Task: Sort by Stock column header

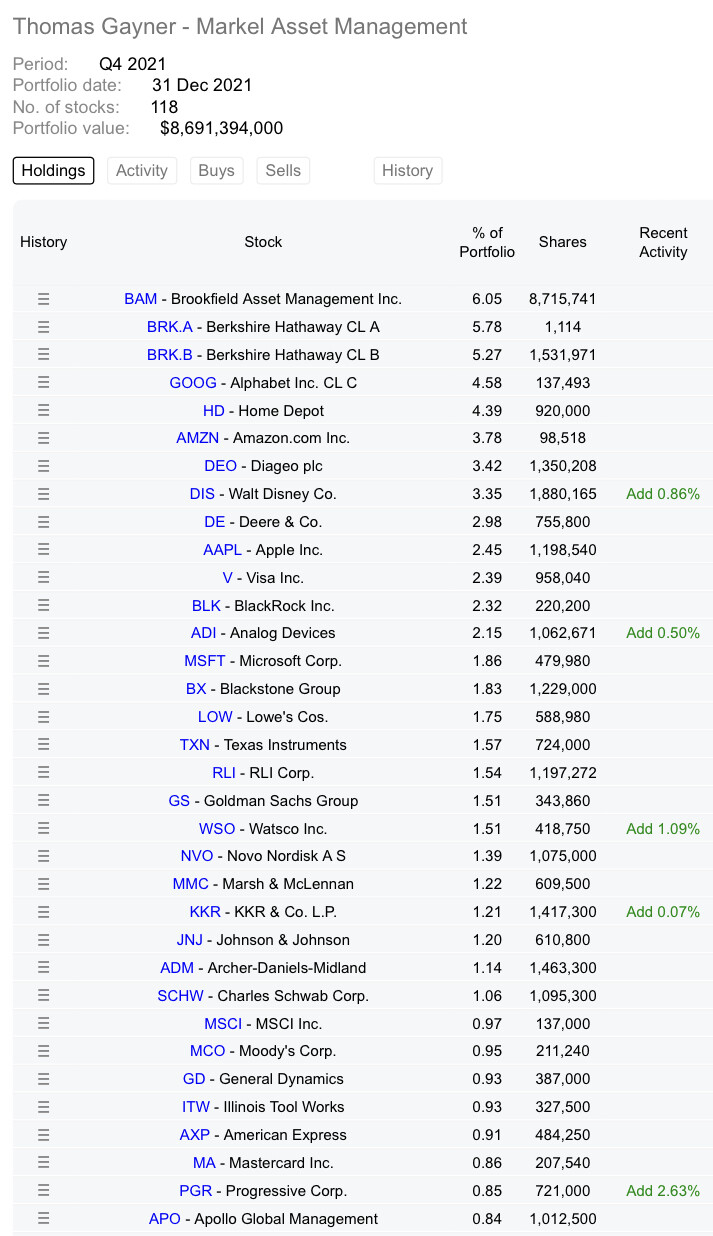Action: pyautogui.click(x=263, y=242)
